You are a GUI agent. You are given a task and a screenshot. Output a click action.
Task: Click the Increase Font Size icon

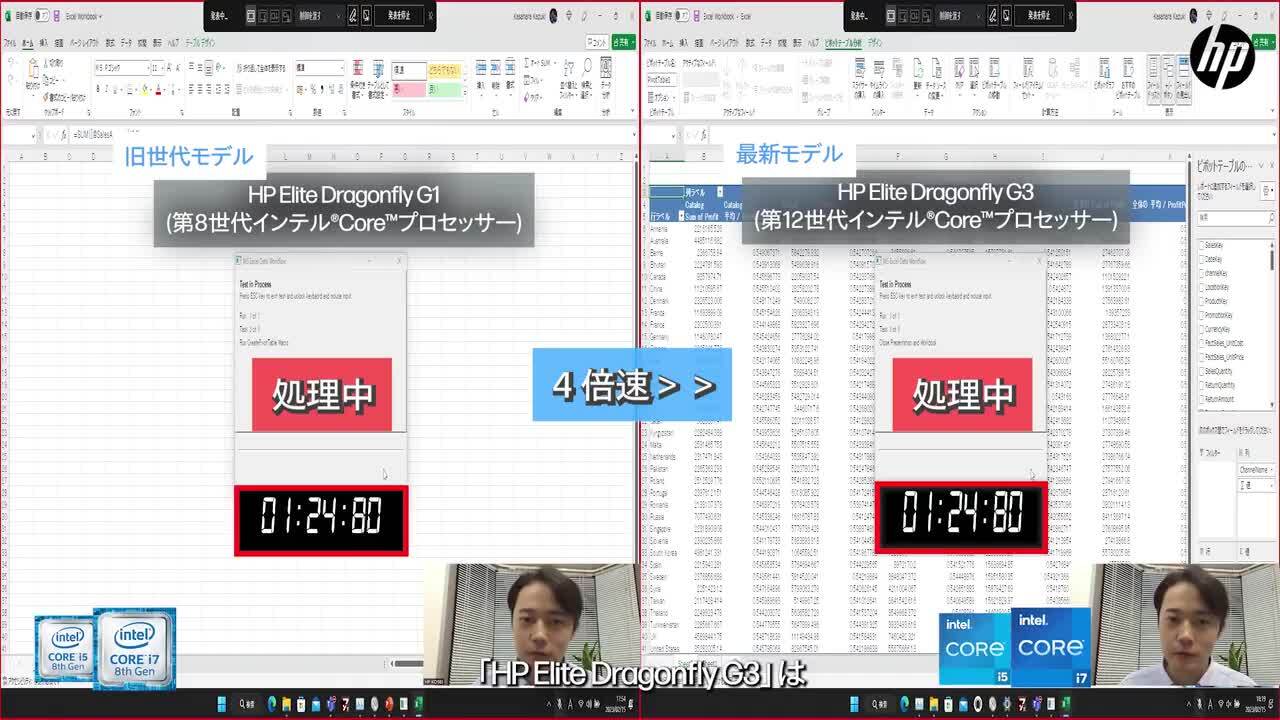[x=169, y=67]
